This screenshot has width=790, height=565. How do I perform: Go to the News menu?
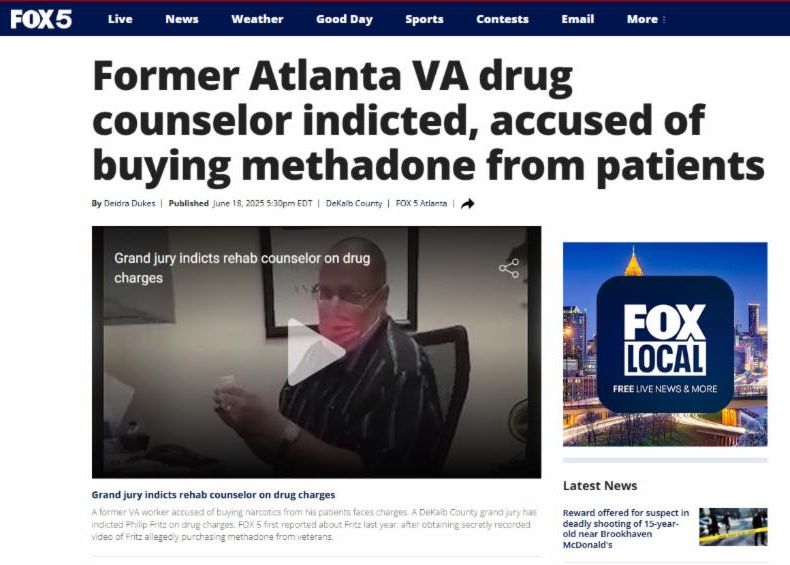click(181, 19)
